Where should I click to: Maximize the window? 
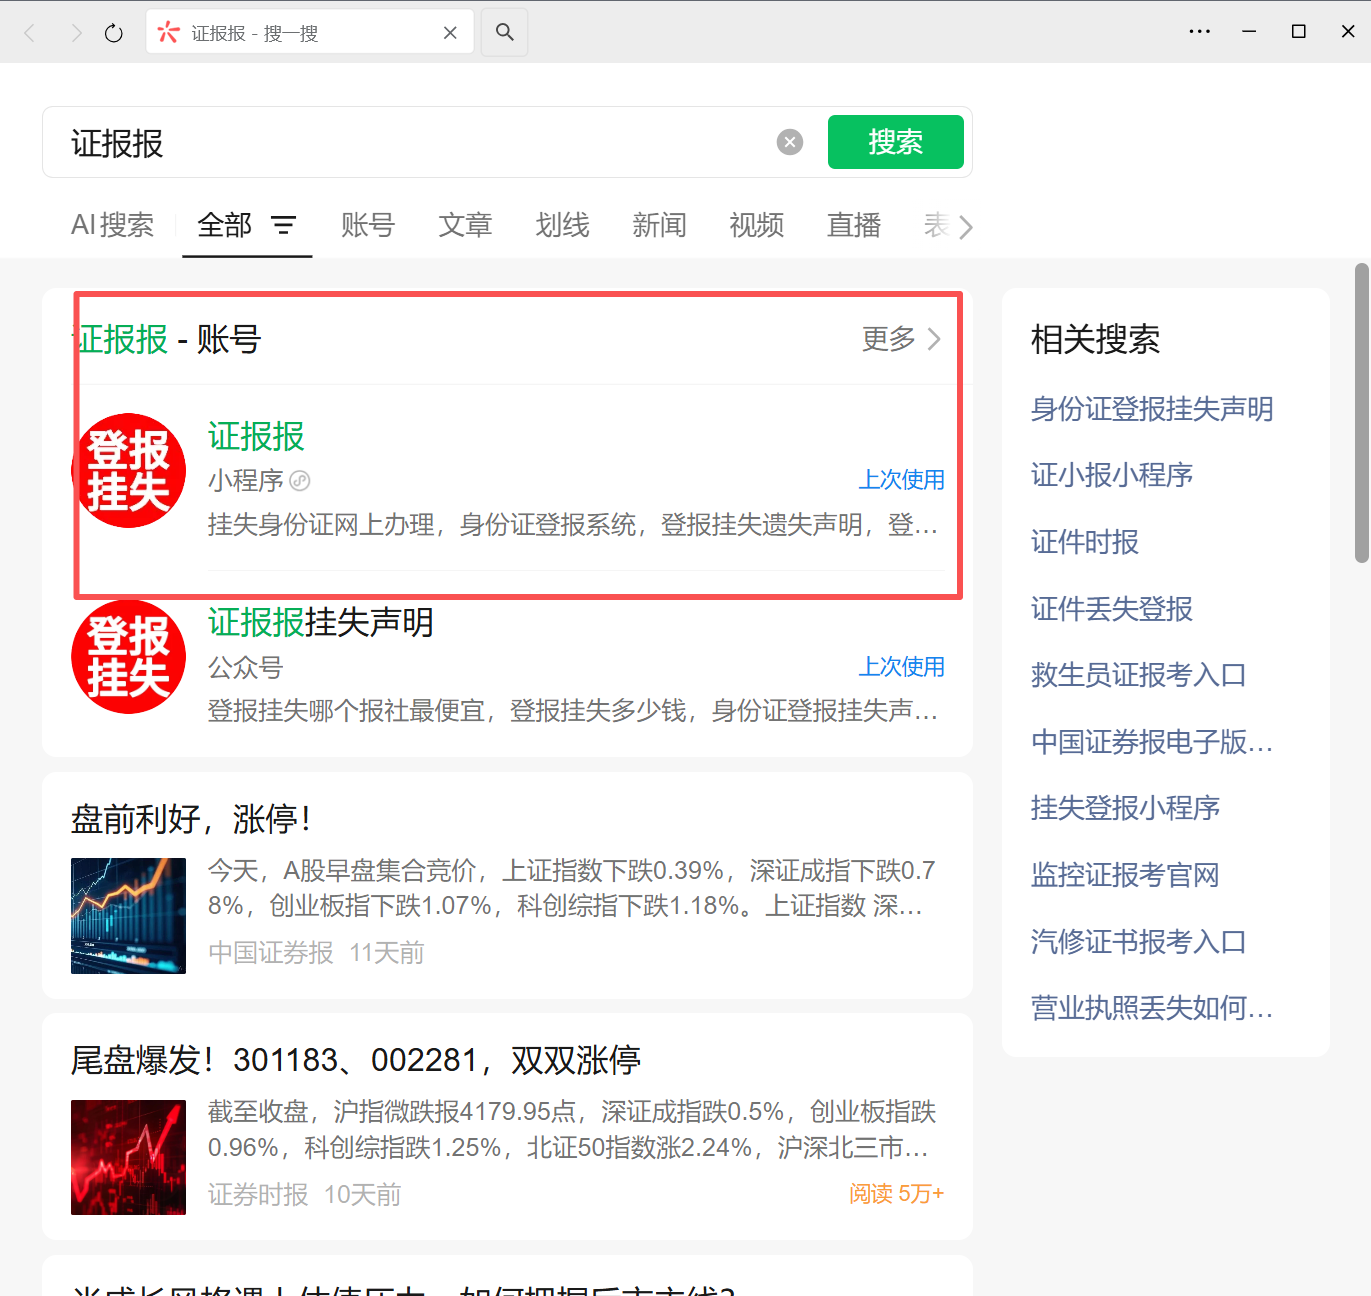1299,32
